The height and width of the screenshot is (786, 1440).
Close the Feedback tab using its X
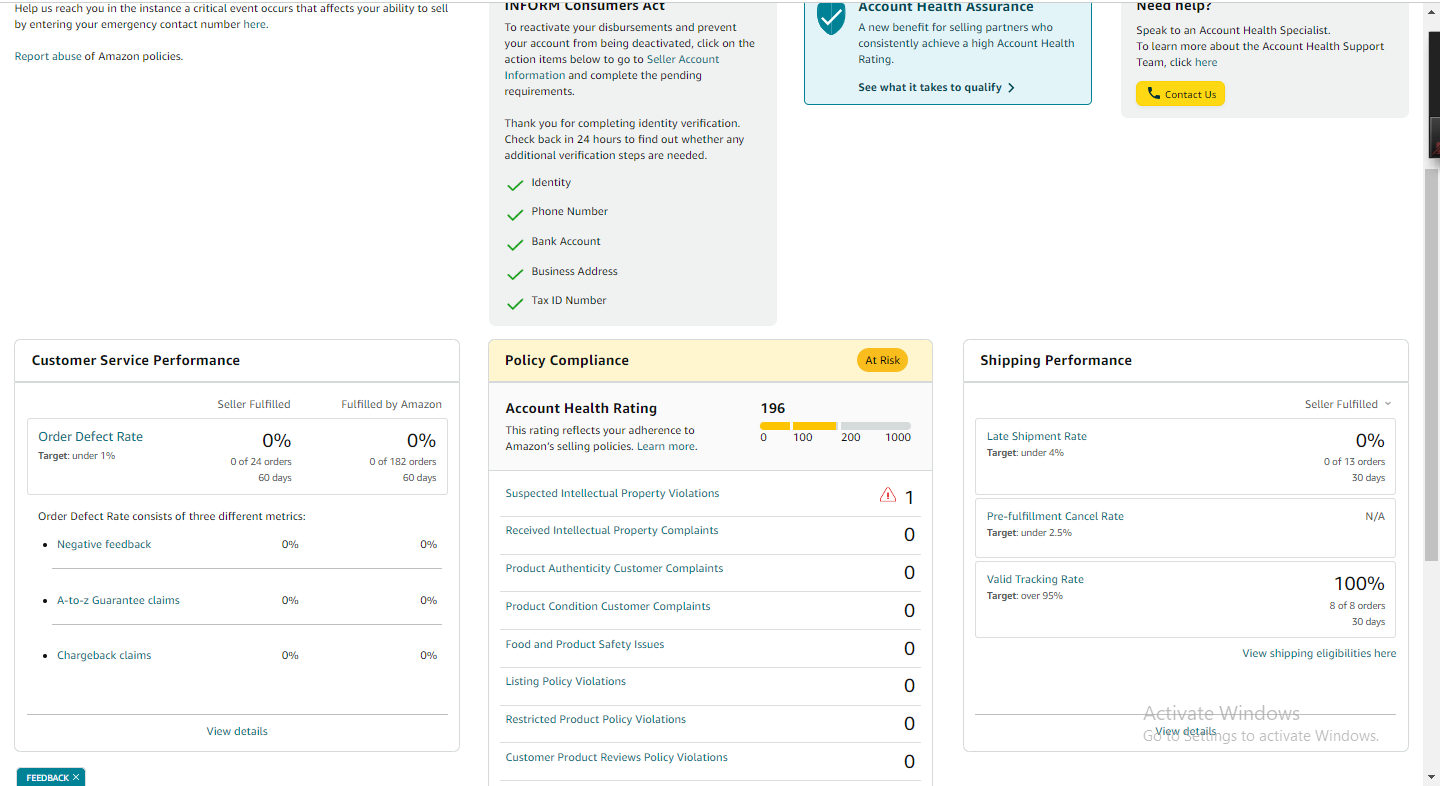coord(76,777)
